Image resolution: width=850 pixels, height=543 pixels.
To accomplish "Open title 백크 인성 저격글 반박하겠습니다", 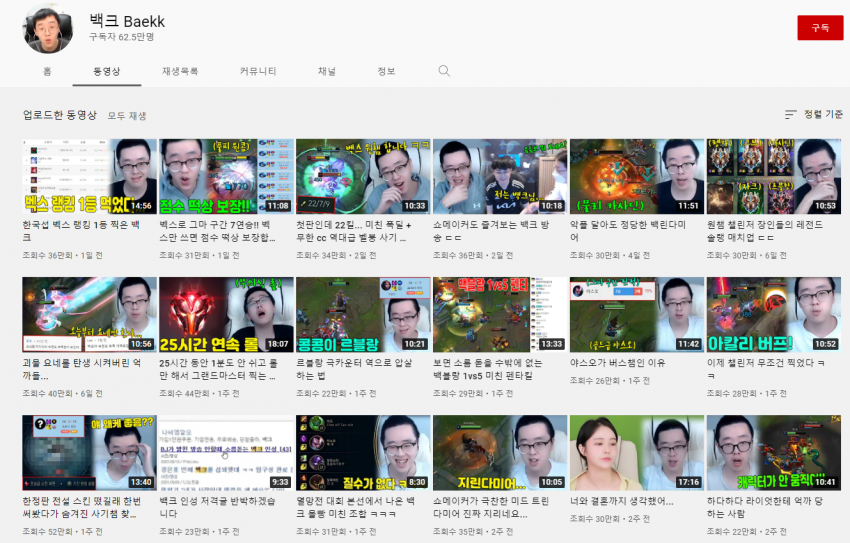I will tap(217, 507).
